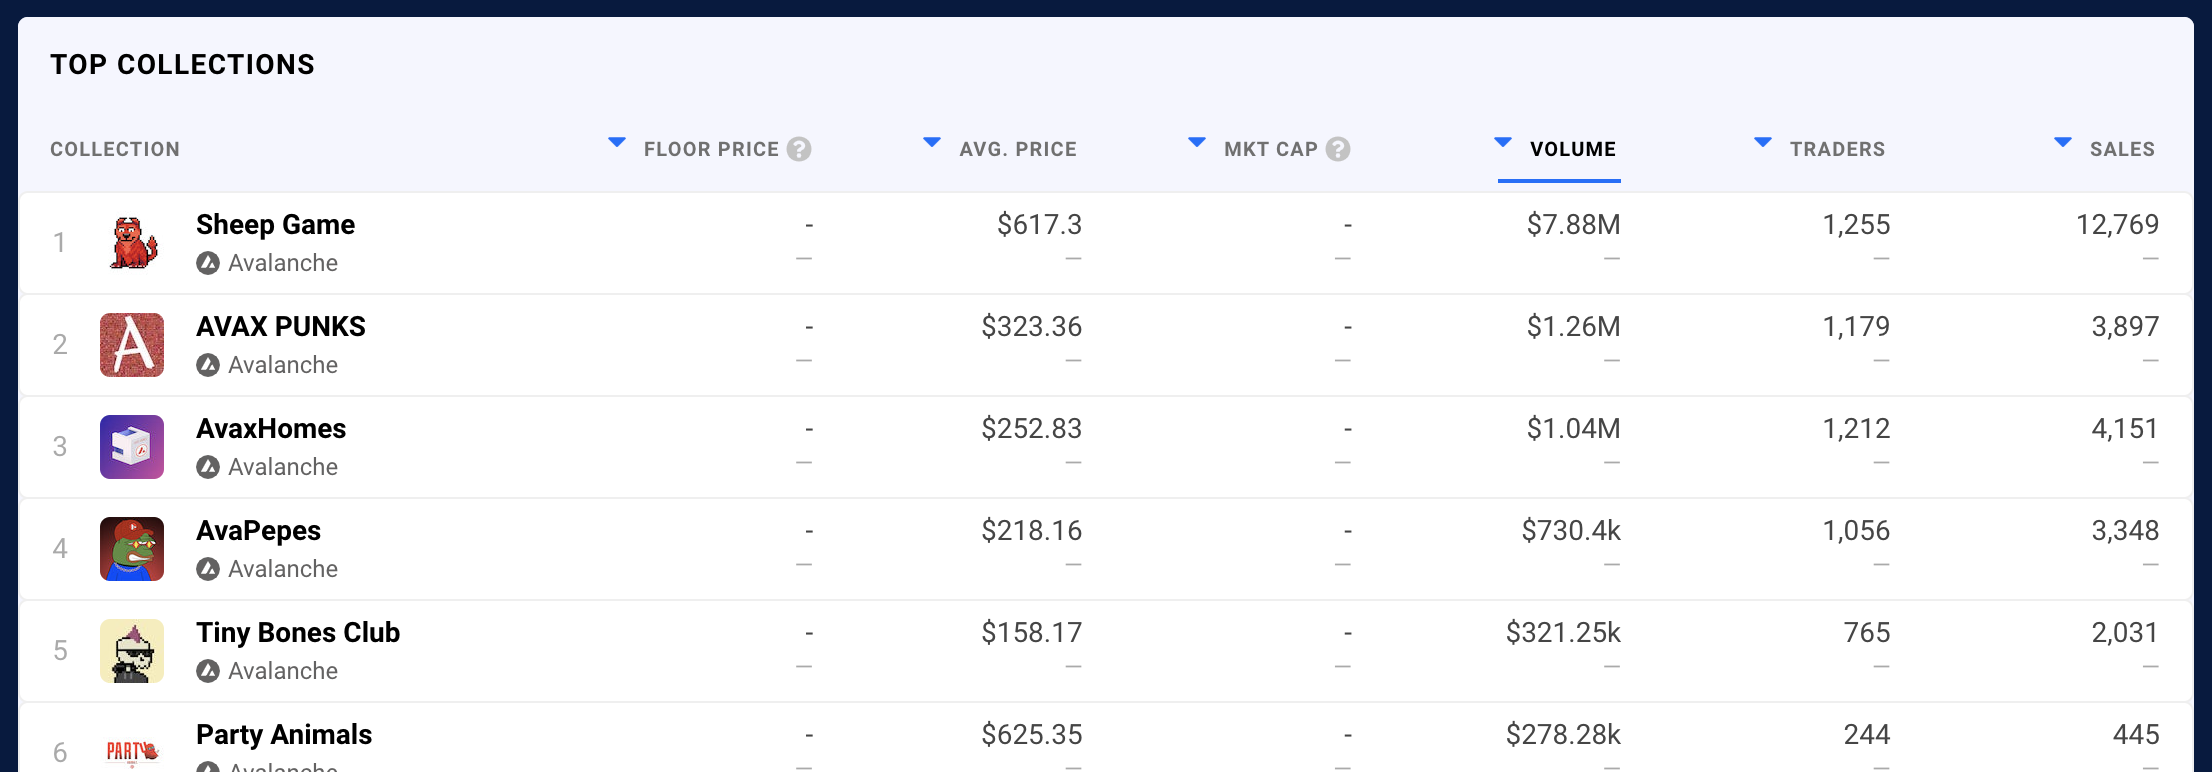Sort by Mkt Cap arrow
The height and width of the screenshot is (772, 2212).
tap(1196, 143)
